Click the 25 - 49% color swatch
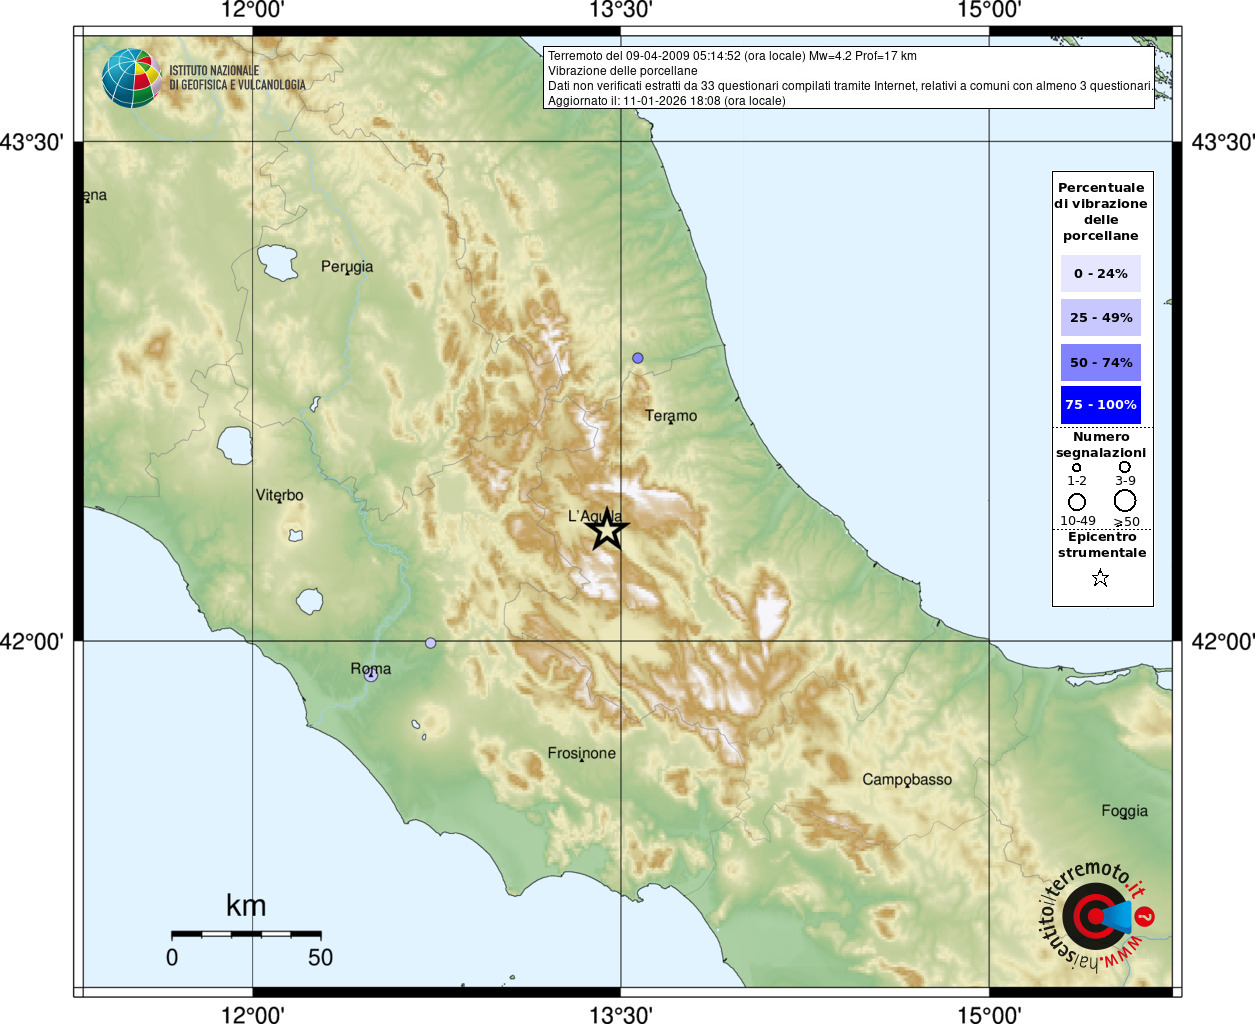The image size is (1255, 1024). (x=1101, y=317)
